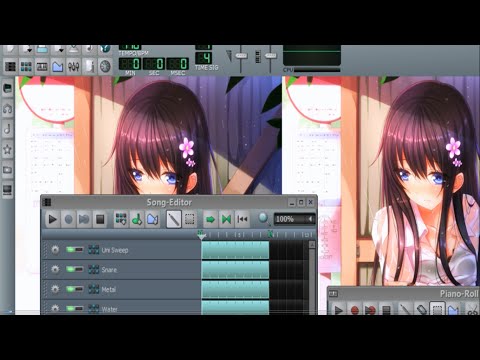Click the Water track name
The image size is (480, 360).
[x=110, y=309]
